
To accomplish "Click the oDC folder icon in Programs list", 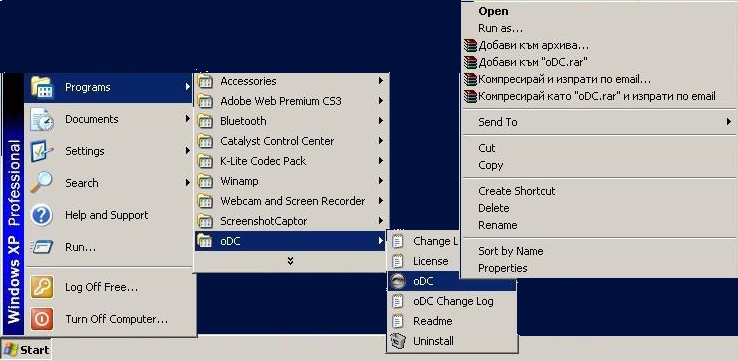I will (x=205, y=241).
